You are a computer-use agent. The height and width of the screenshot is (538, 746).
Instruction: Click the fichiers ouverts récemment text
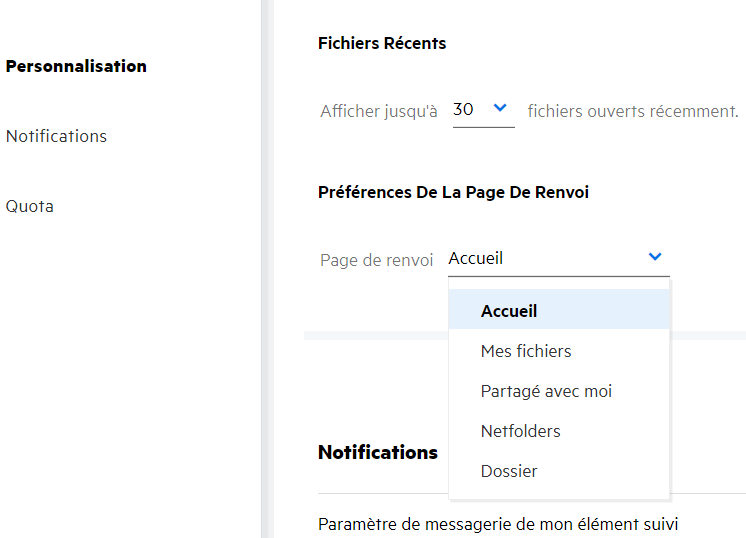click(x=633, y=111)
